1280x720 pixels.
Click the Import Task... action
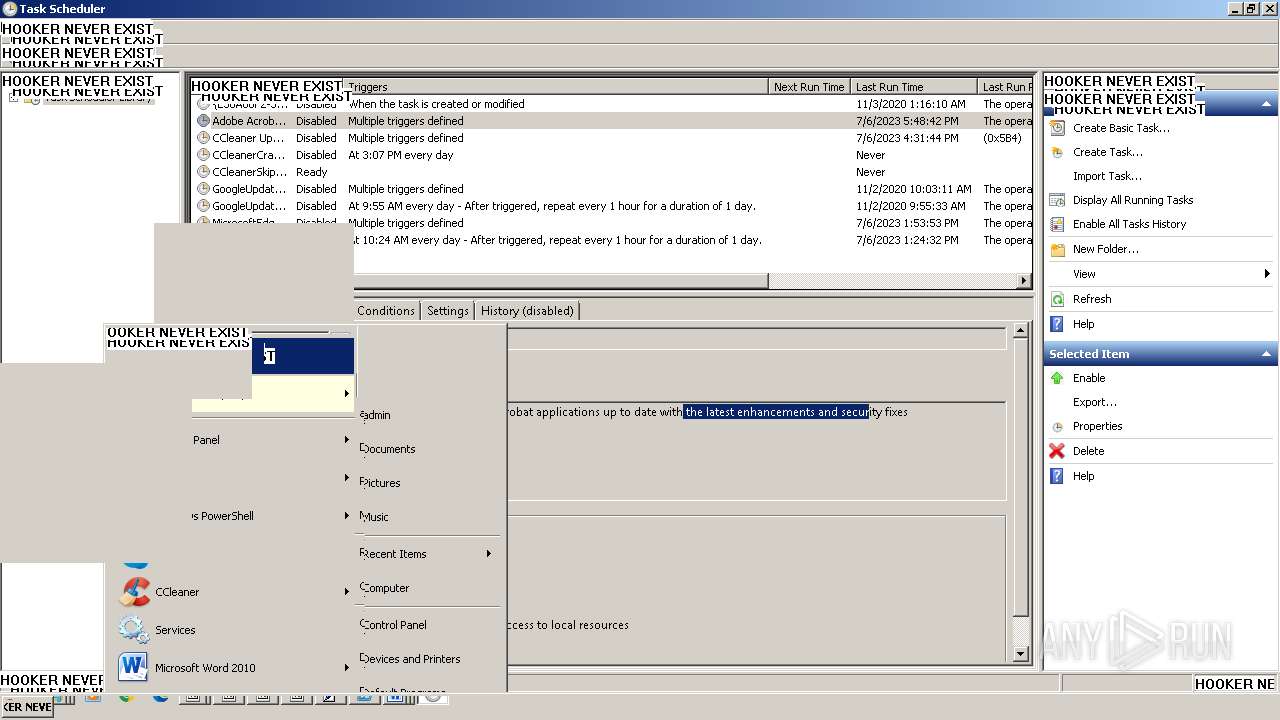[x=1107, y=176]
